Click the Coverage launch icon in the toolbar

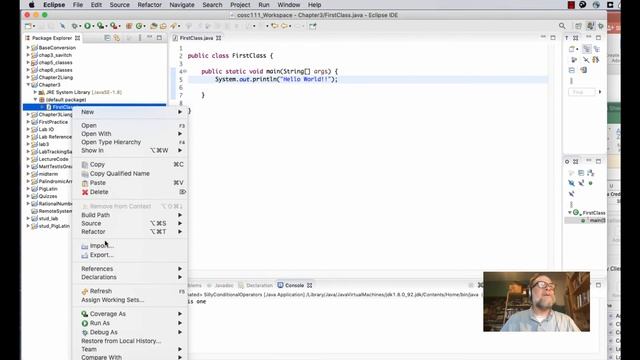[100, 26]
